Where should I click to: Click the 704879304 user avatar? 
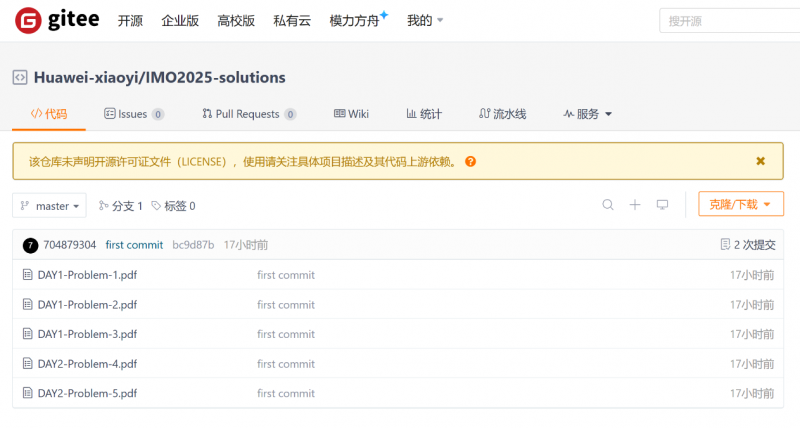pyautogui.click(x=30, y=245)
